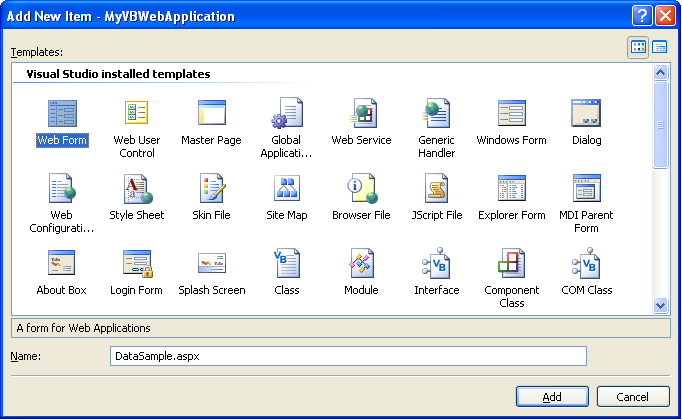682x420 pixels.
Task: Select the Component Class template
Action: click(x=511, y=264)
